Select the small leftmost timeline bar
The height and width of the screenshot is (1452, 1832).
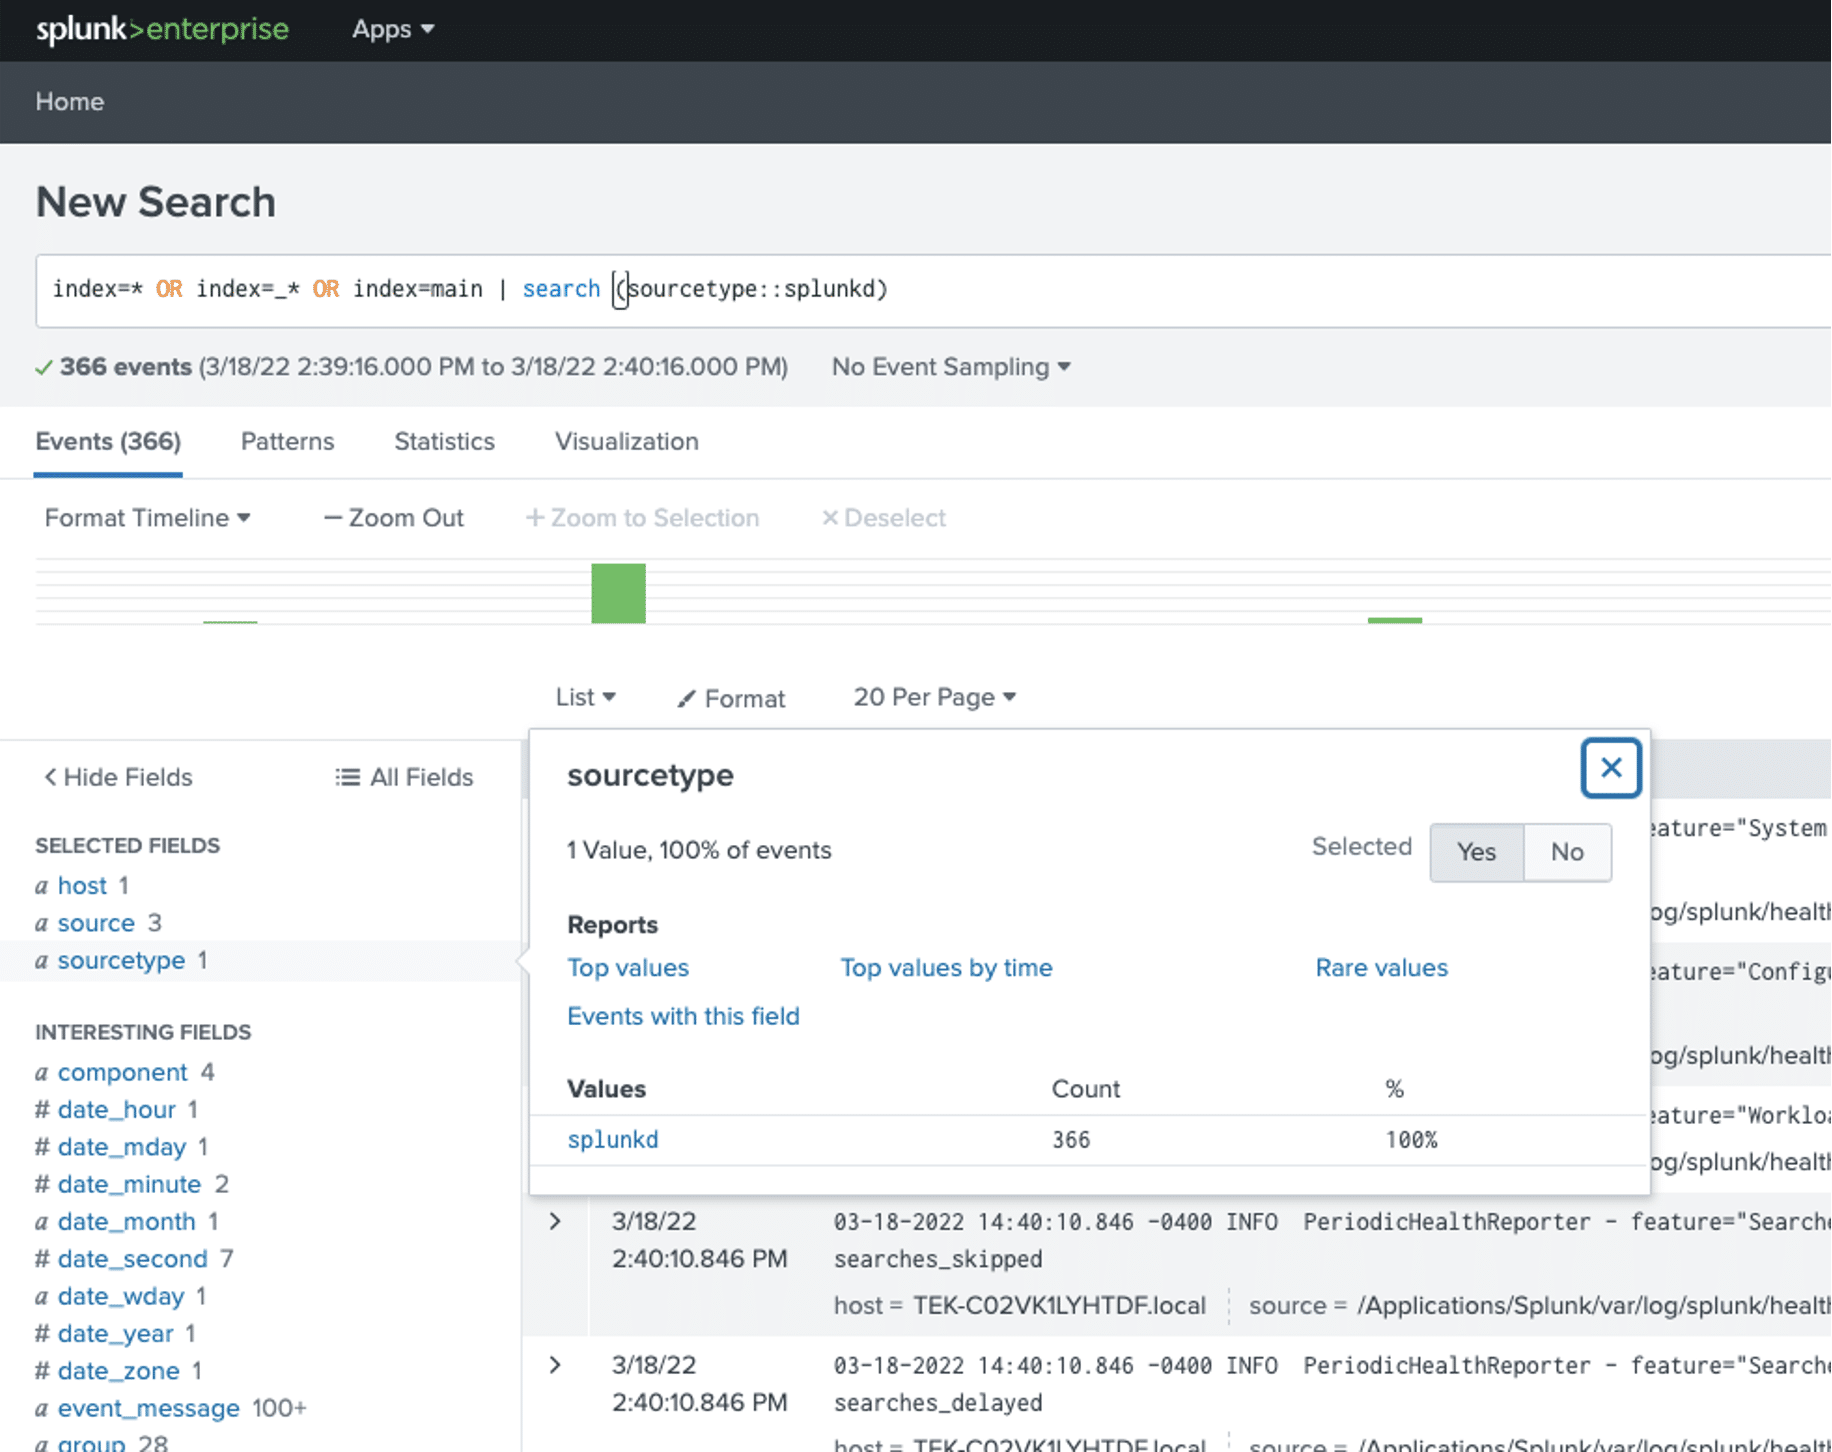230,622
